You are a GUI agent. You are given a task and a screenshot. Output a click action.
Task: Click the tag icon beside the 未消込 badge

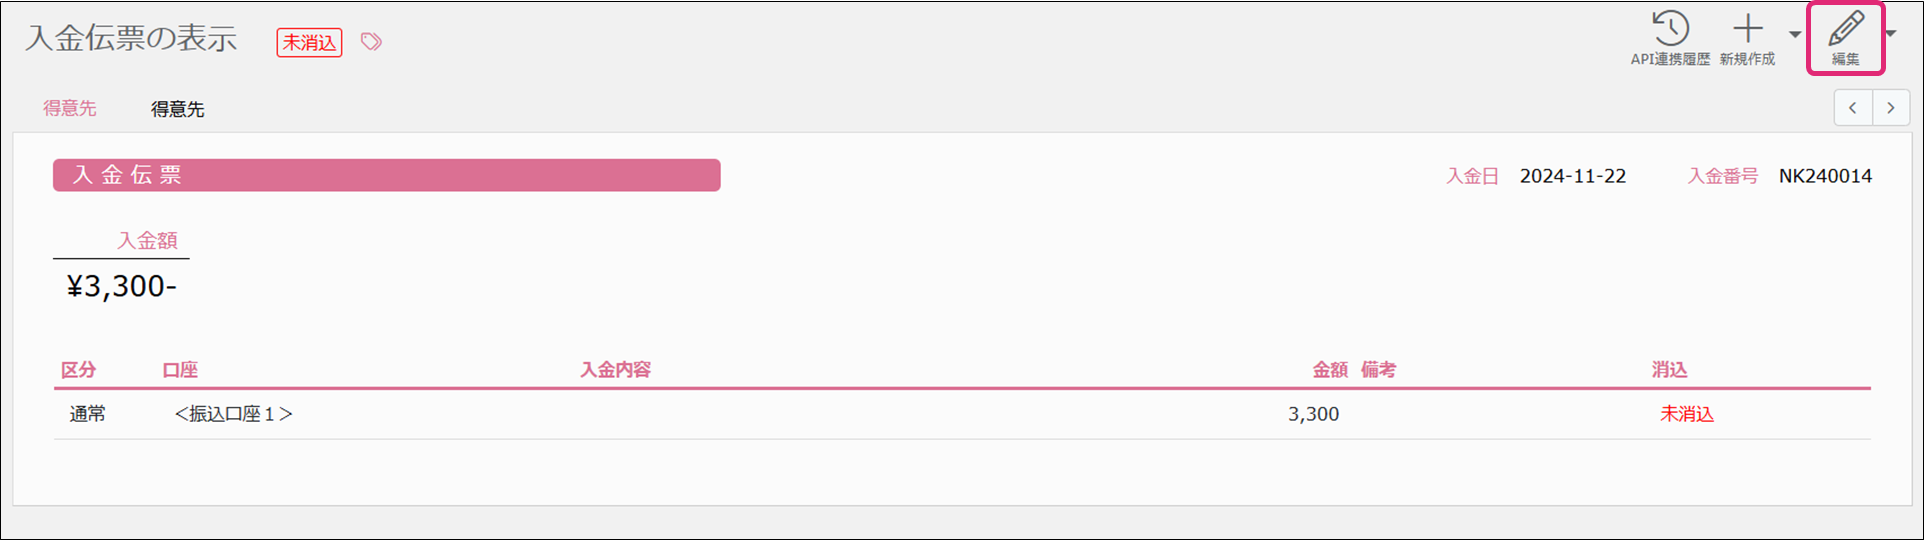pyautogui.click(x=371, y=42)
